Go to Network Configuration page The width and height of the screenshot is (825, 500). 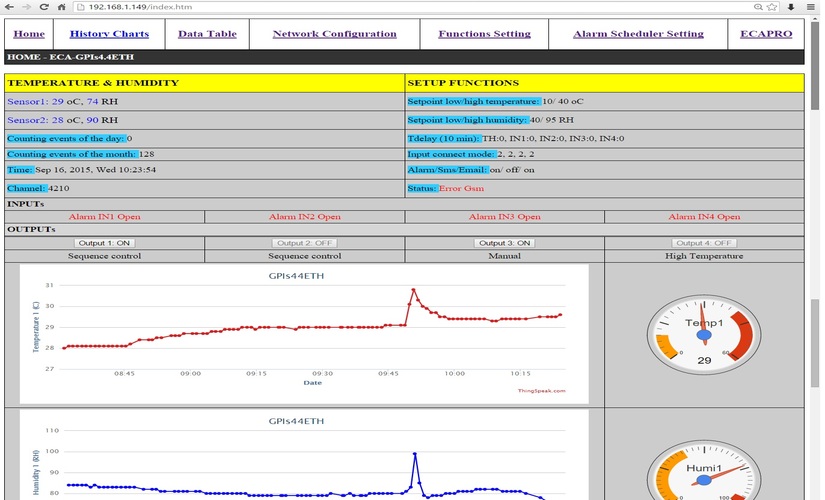335,34
